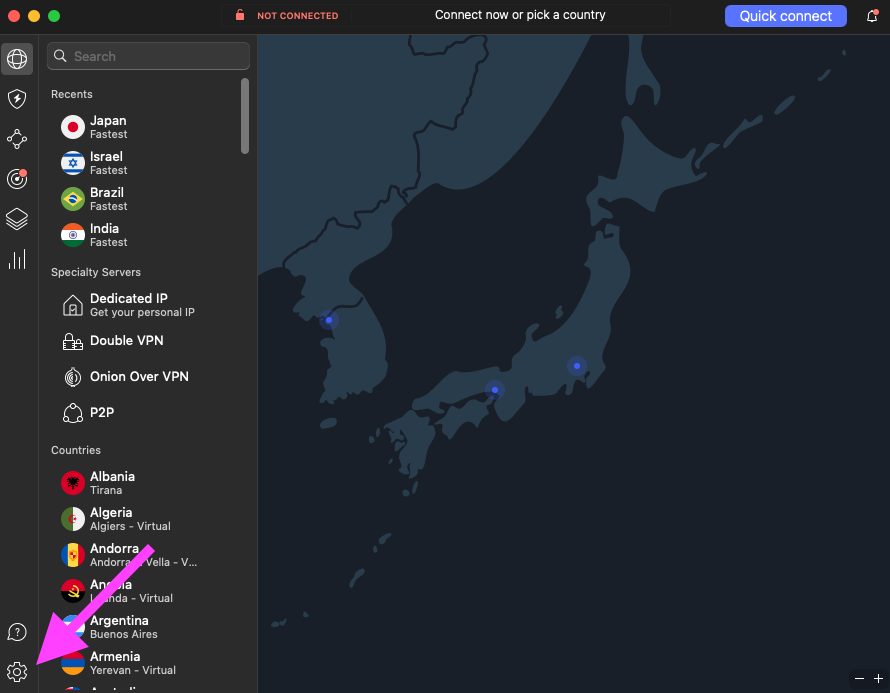This screenshot has height=693, width=890.
Task: Select Armenia Yerevan - Virtual
Action: coord(146,663)
